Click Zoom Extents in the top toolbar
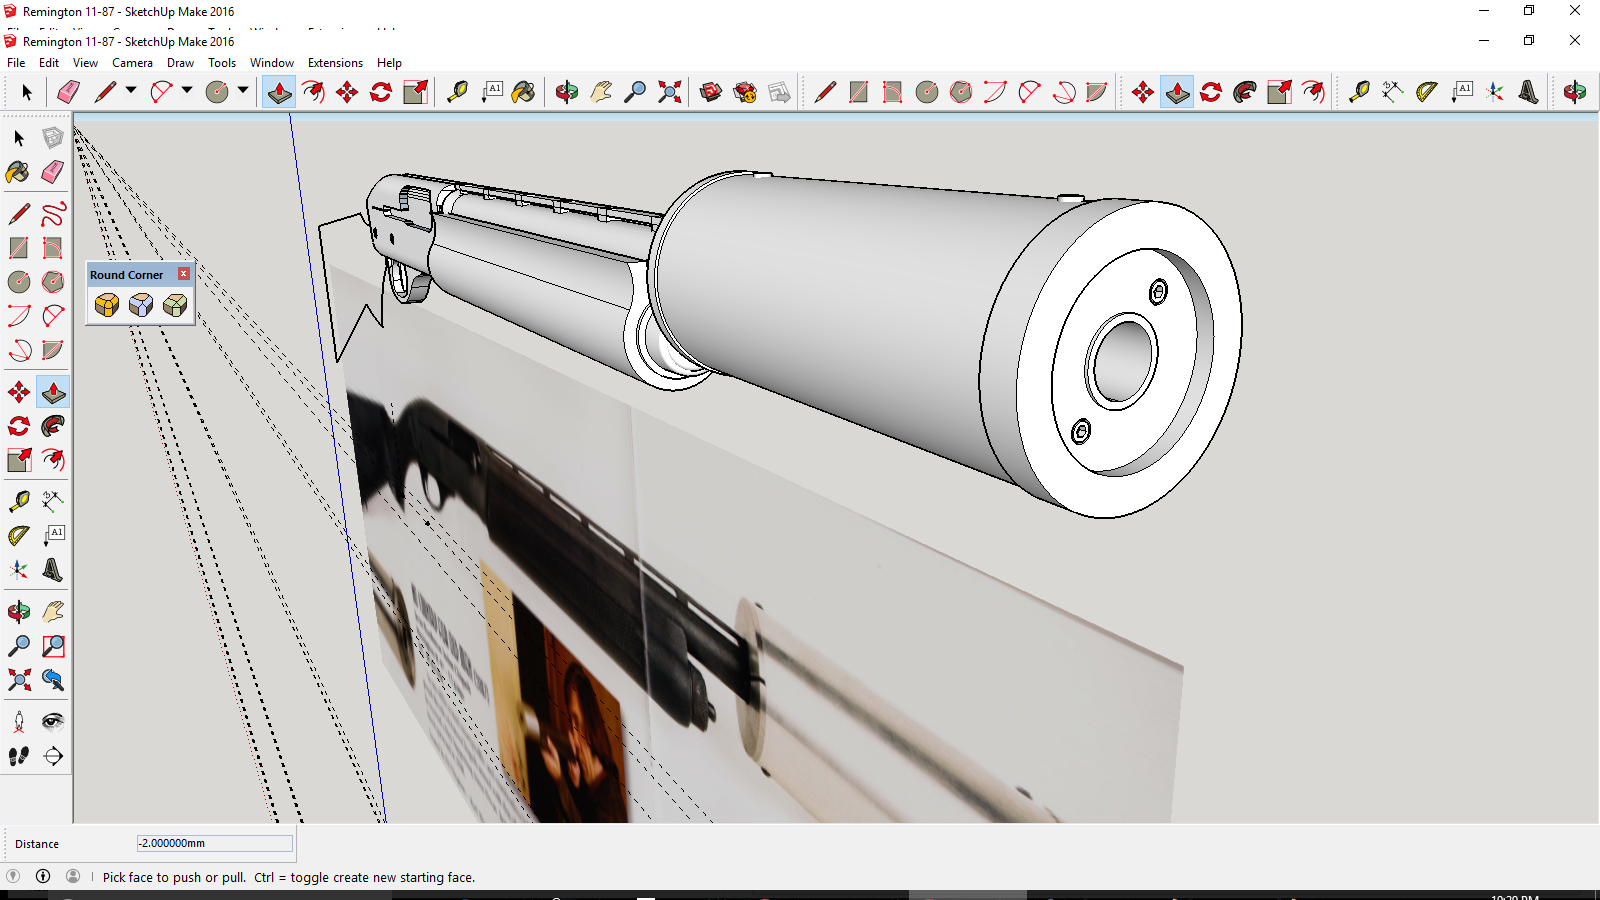This screenshot has height=900, width=1600. (670, 92)
